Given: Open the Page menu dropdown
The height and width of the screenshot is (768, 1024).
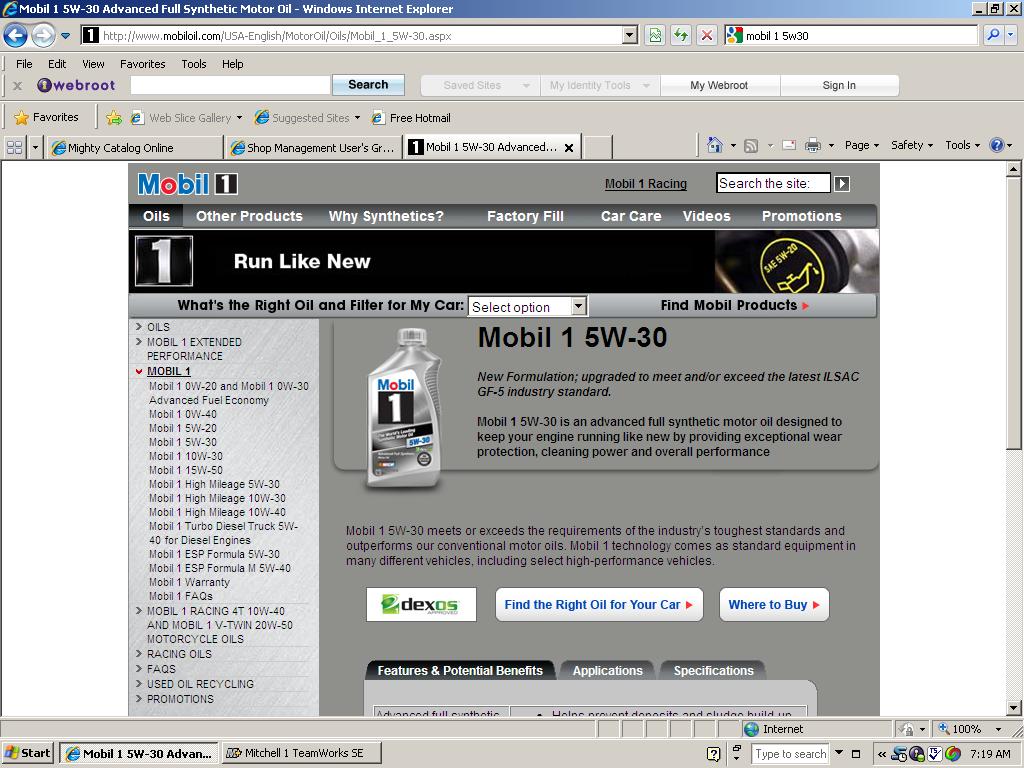Looking at the screenshot, I should tap(861, 145).
